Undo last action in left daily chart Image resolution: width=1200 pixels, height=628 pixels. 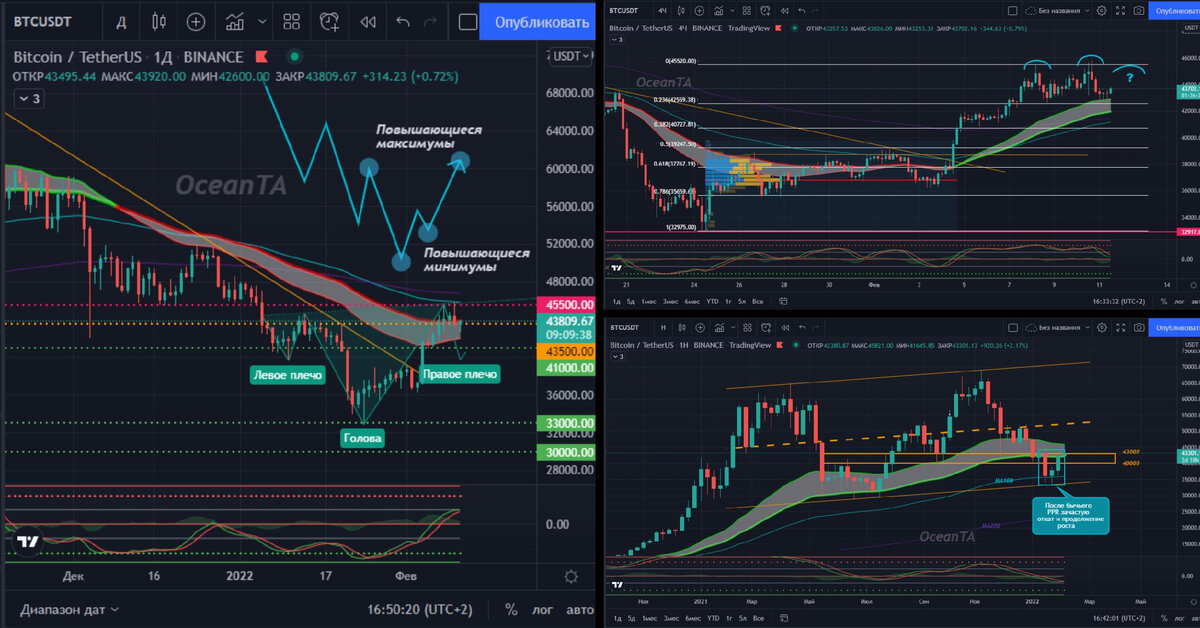[x=403, y=21]
